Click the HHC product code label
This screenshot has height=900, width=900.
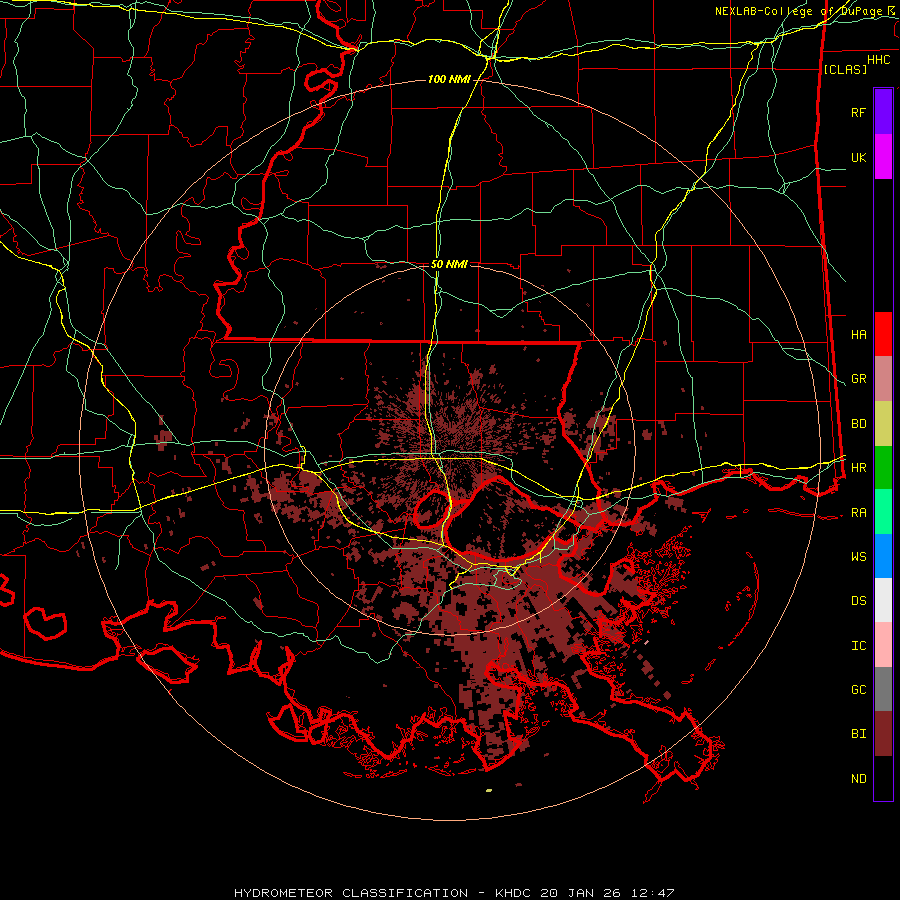(879, 60)
